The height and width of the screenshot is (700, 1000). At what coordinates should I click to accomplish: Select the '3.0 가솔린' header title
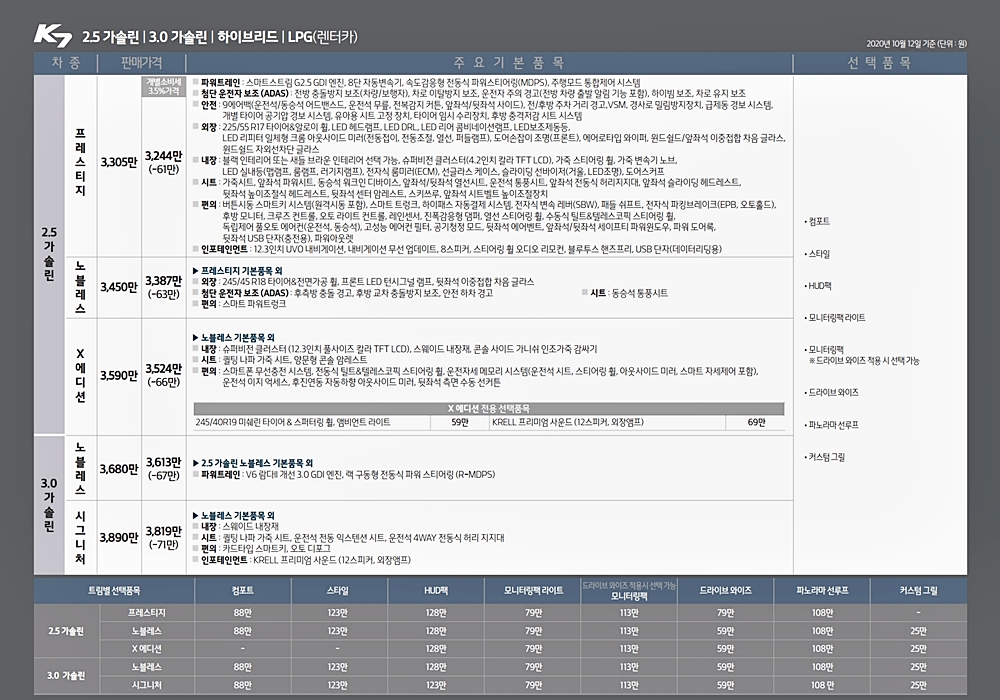coord(178,38)
